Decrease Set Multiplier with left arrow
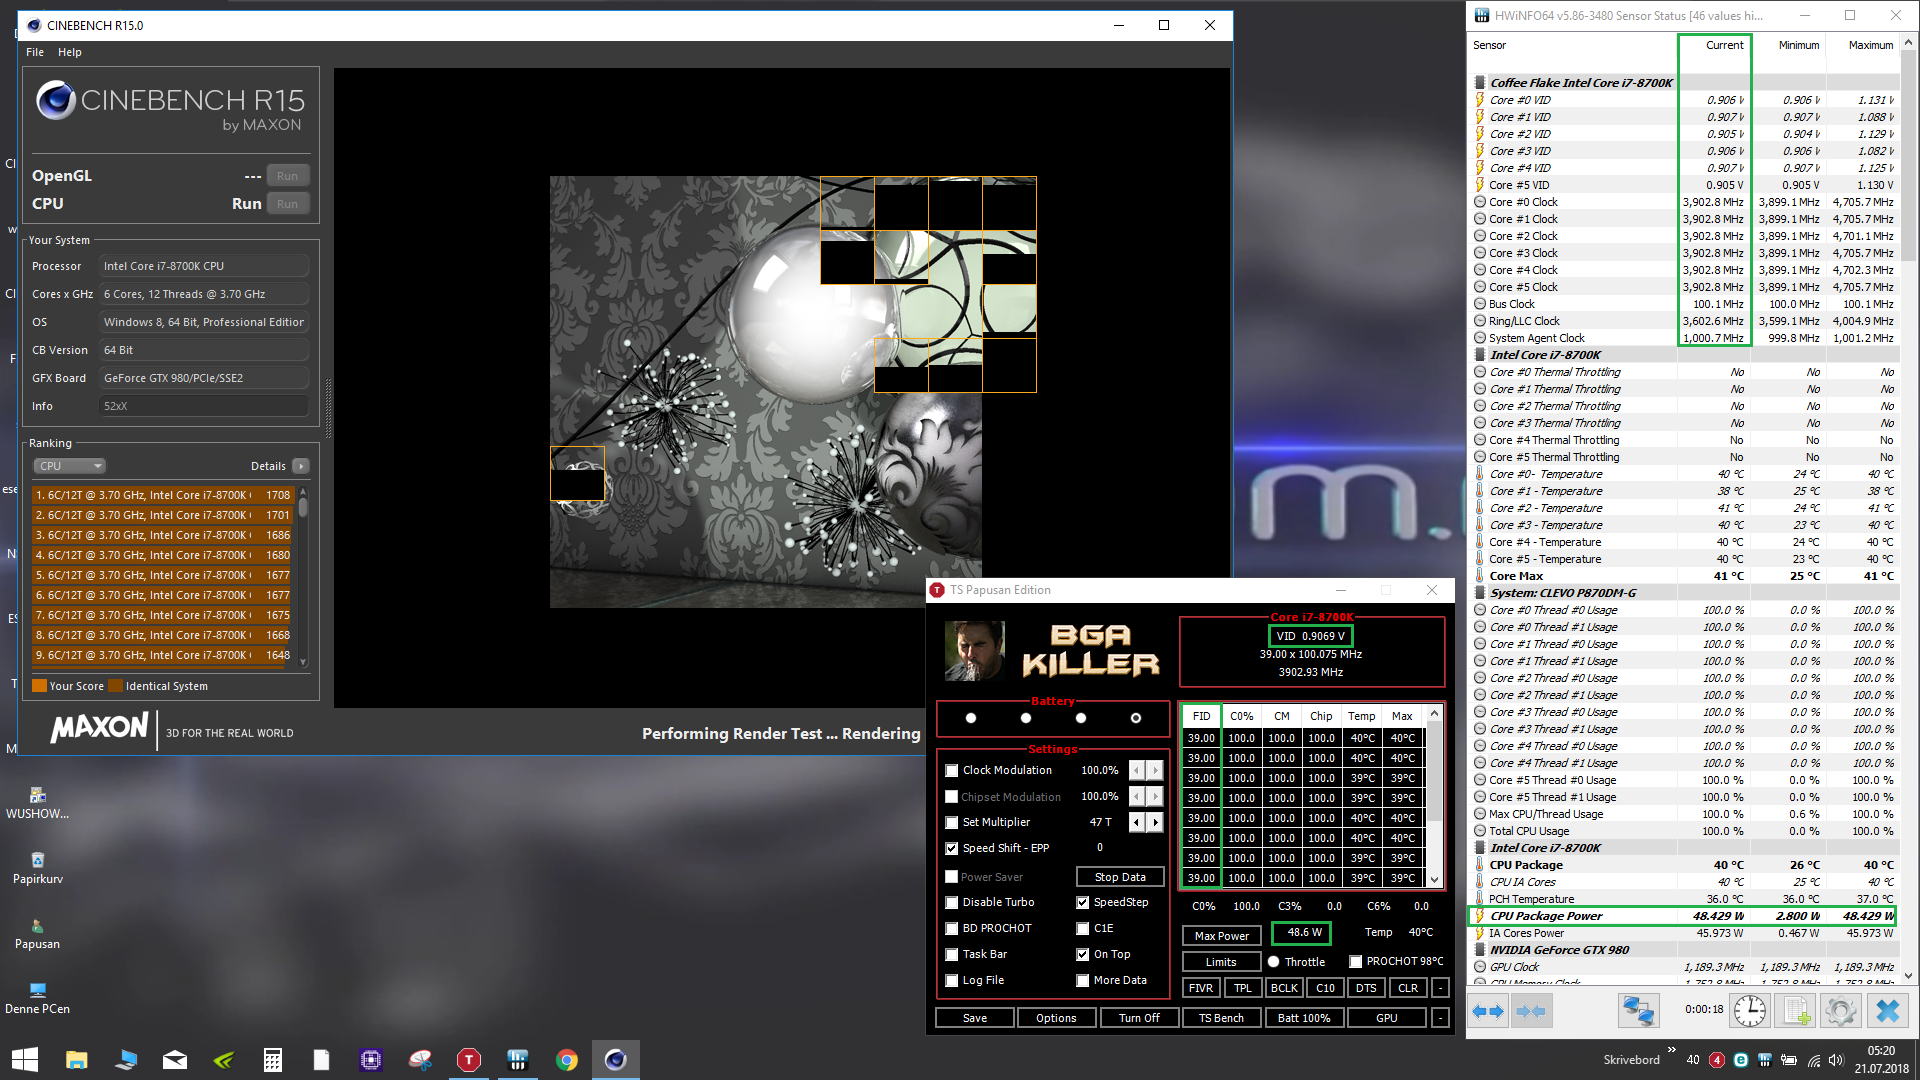 click(1137, 822)
